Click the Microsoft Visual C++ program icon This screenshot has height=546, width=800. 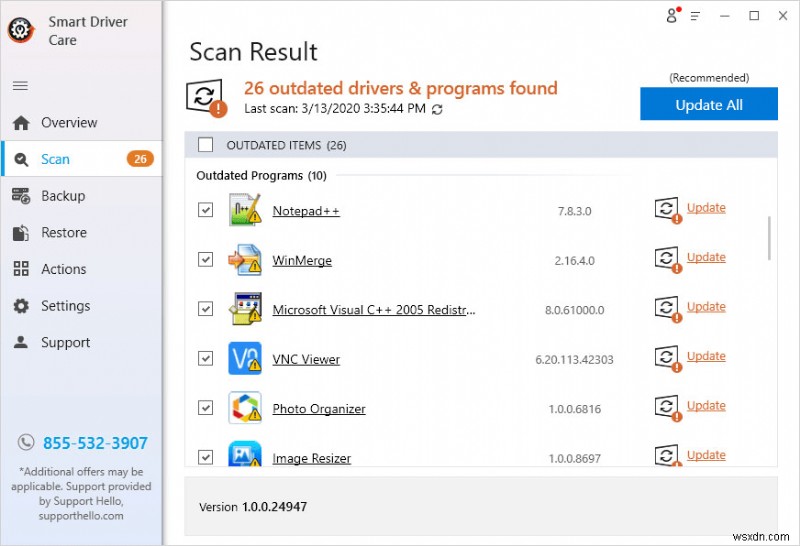tap(245, 309)
